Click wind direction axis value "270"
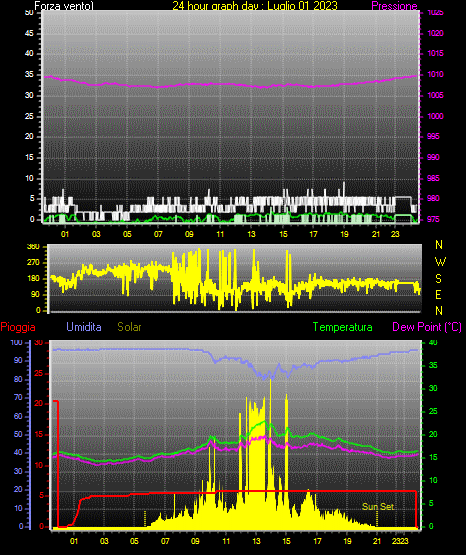The image size is (466, 555). (x=33, y=263)
